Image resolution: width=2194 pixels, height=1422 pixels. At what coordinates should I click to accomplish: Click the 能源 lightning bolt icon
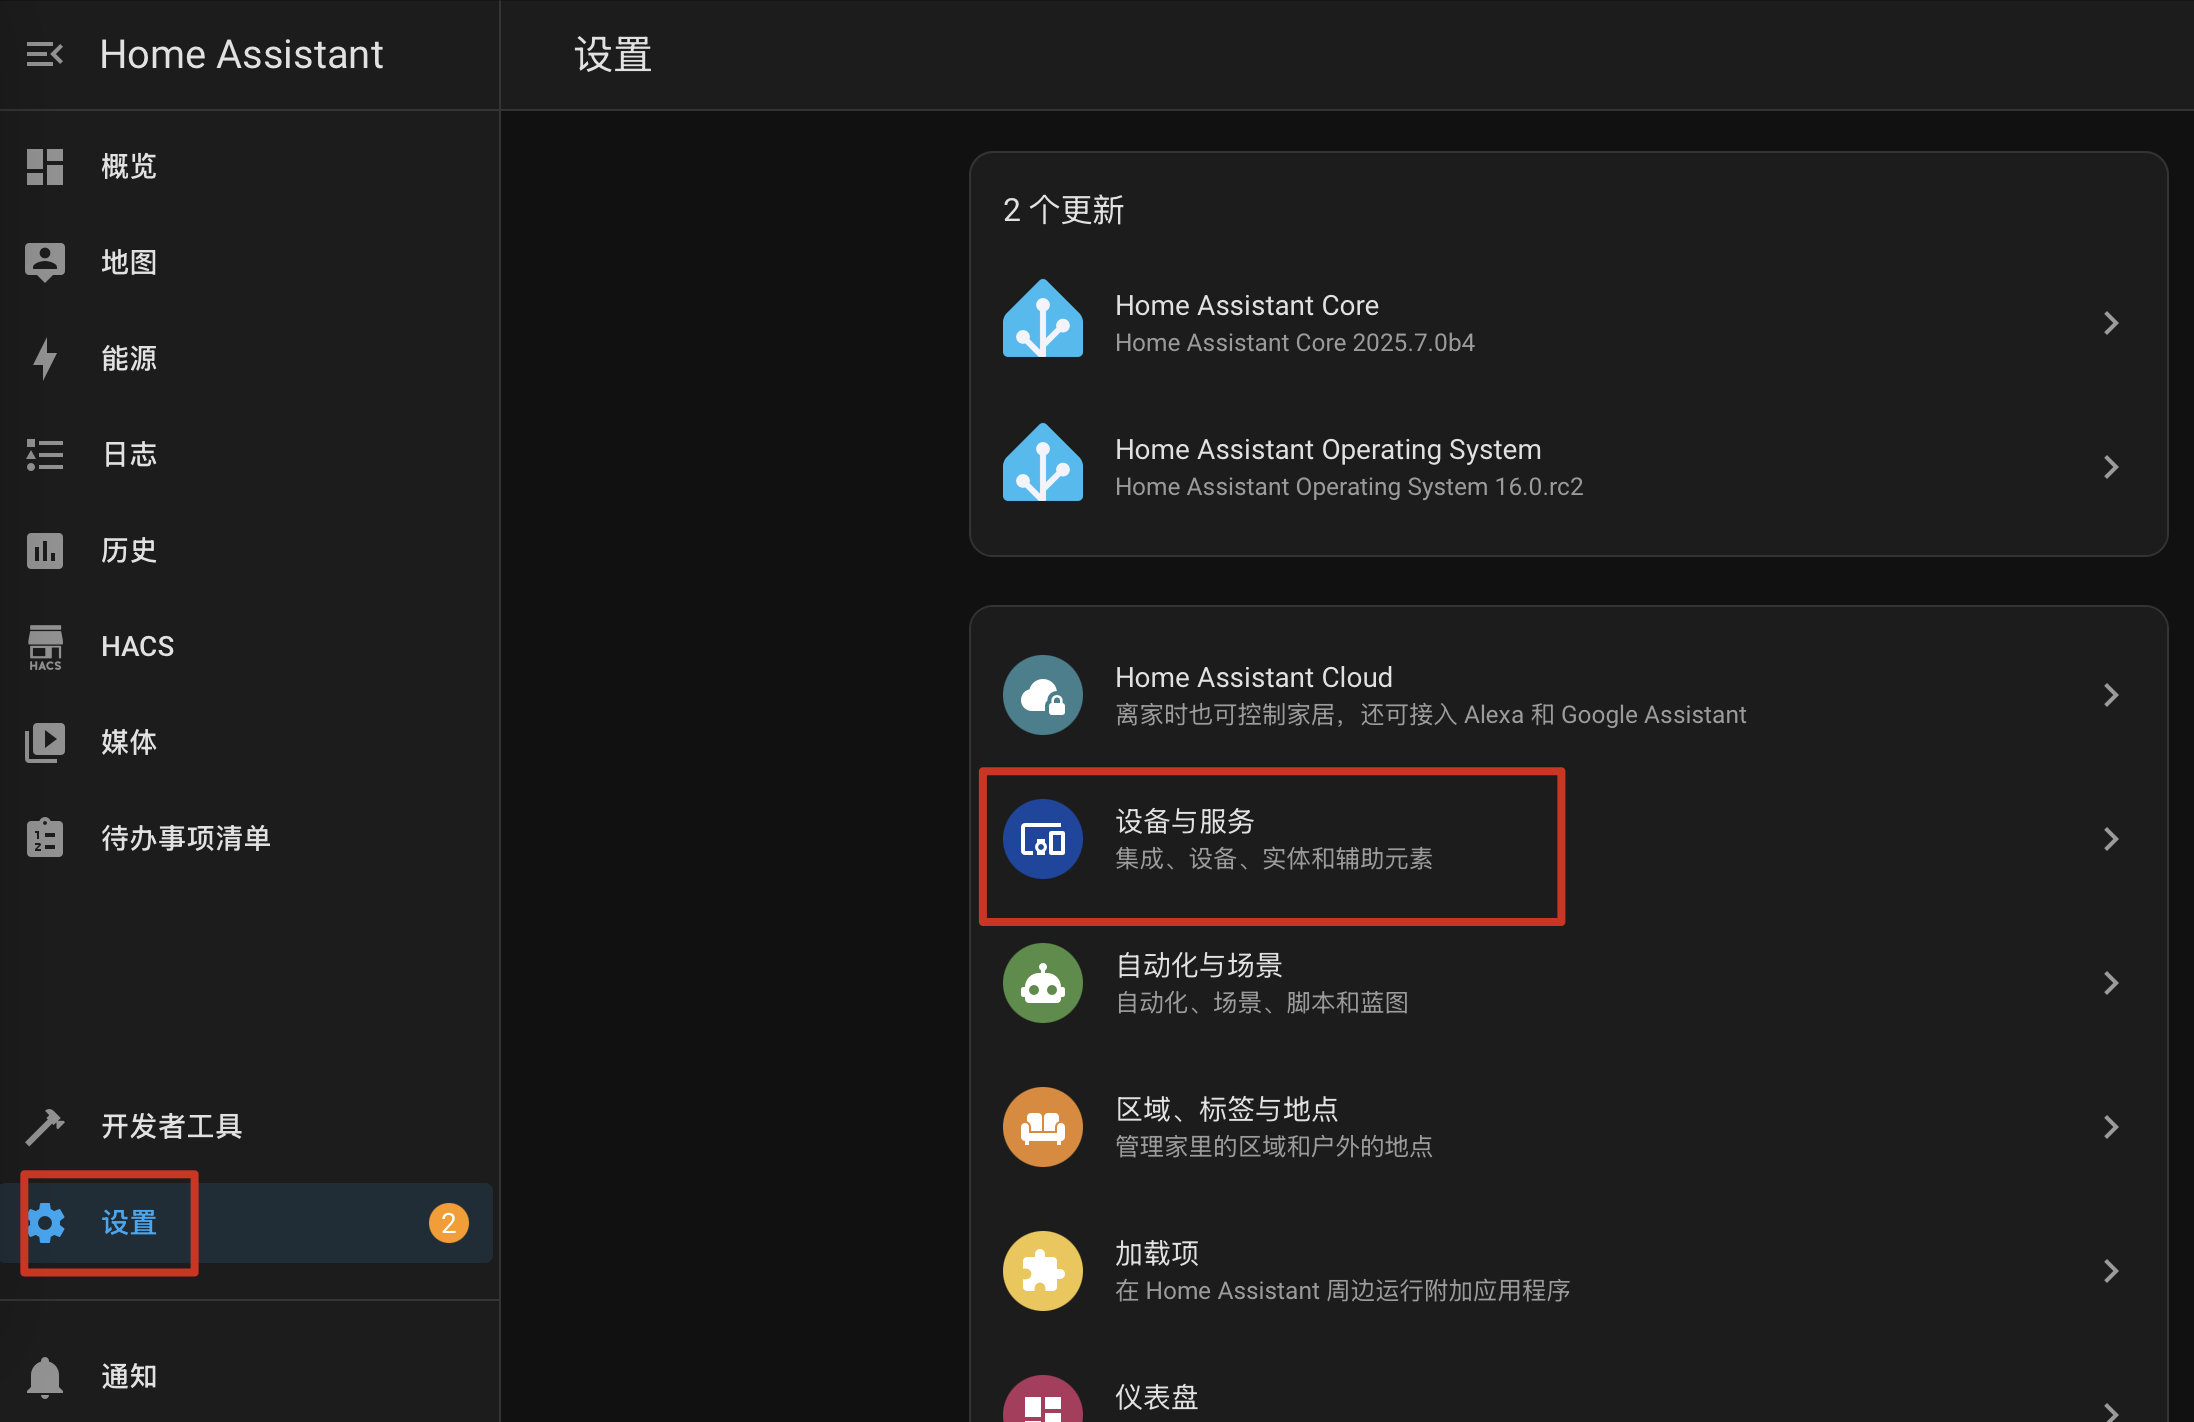45,358
